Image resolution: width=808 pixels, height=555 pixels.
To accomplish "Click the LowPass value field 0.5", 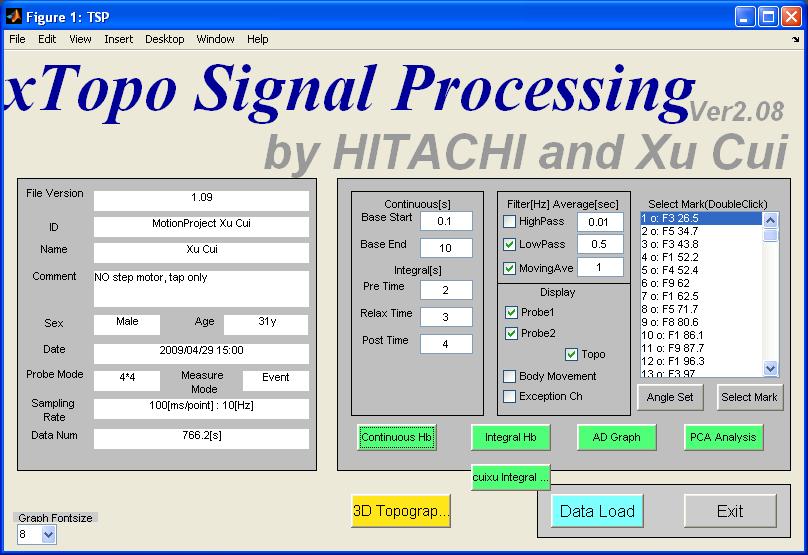I will point(600,244).
